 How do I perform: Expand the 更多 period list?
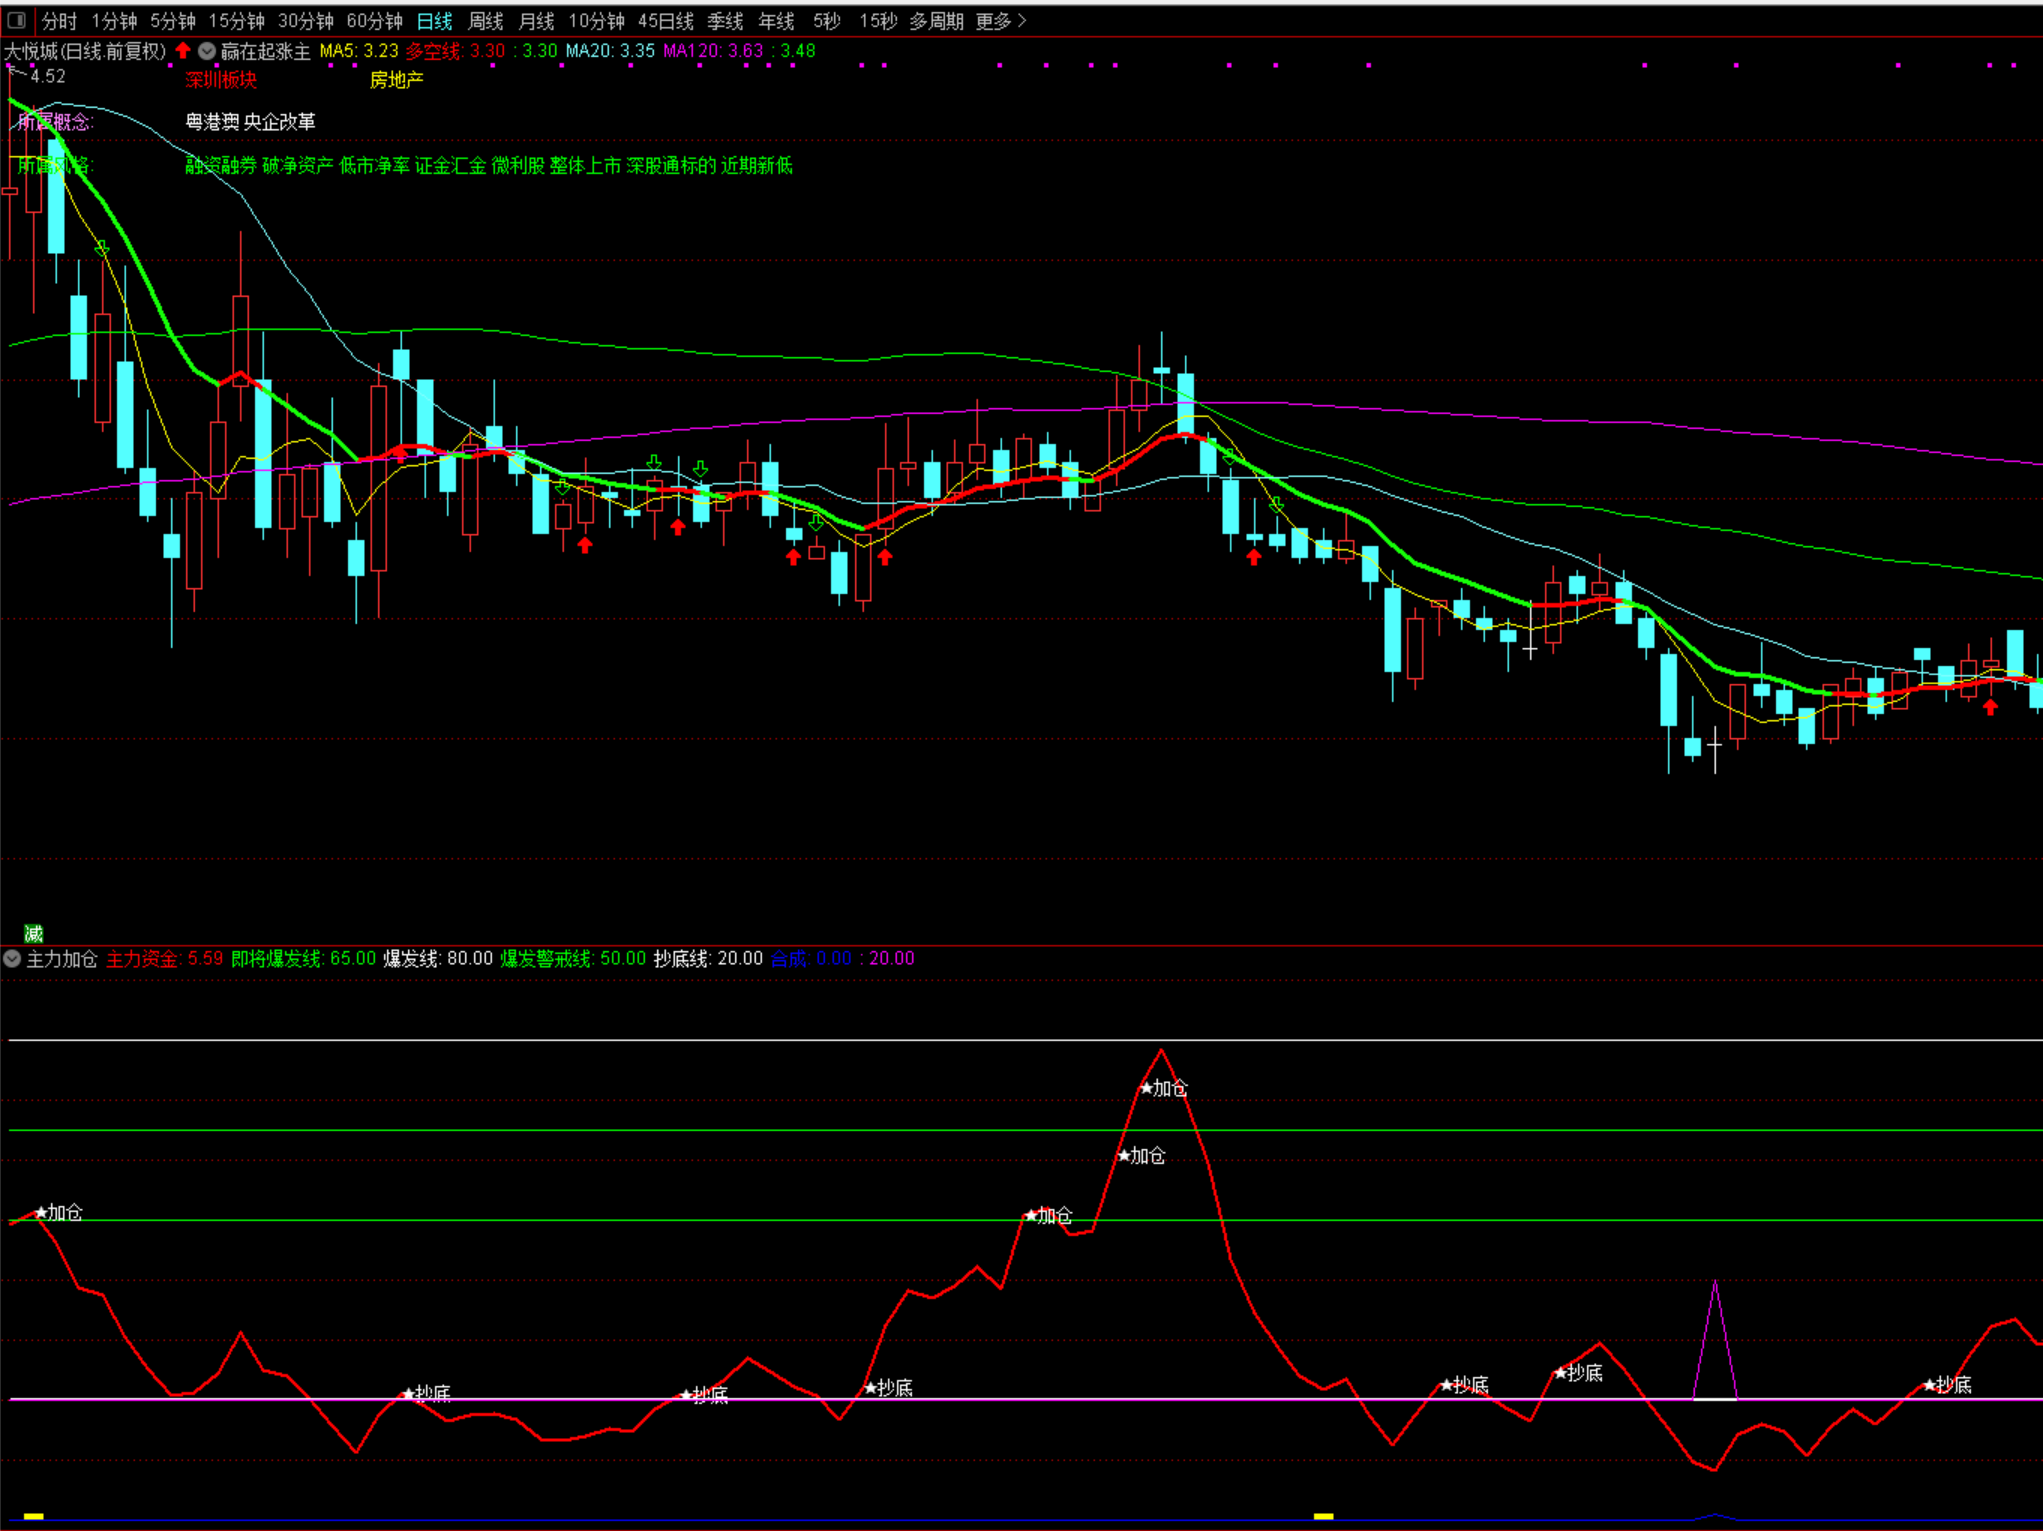(1001, 21)
